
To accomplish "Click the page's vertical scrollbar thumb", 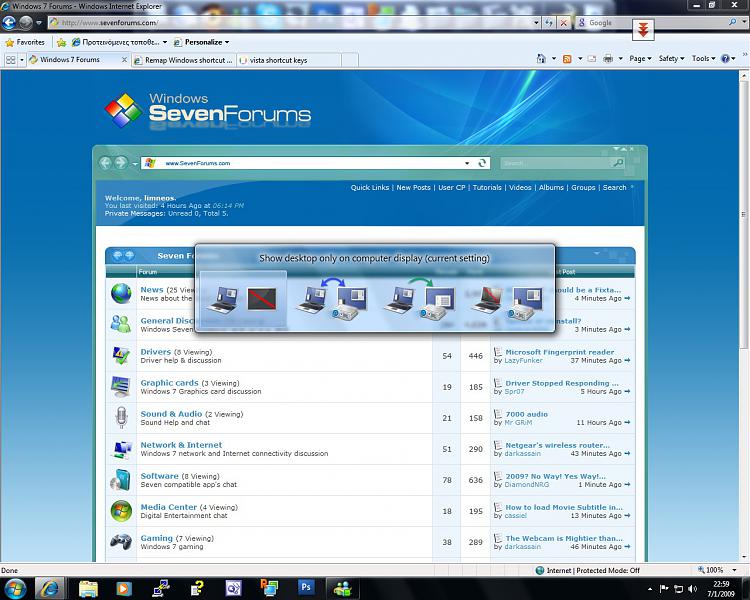I will pyautogui.click(x=744, y=214).
